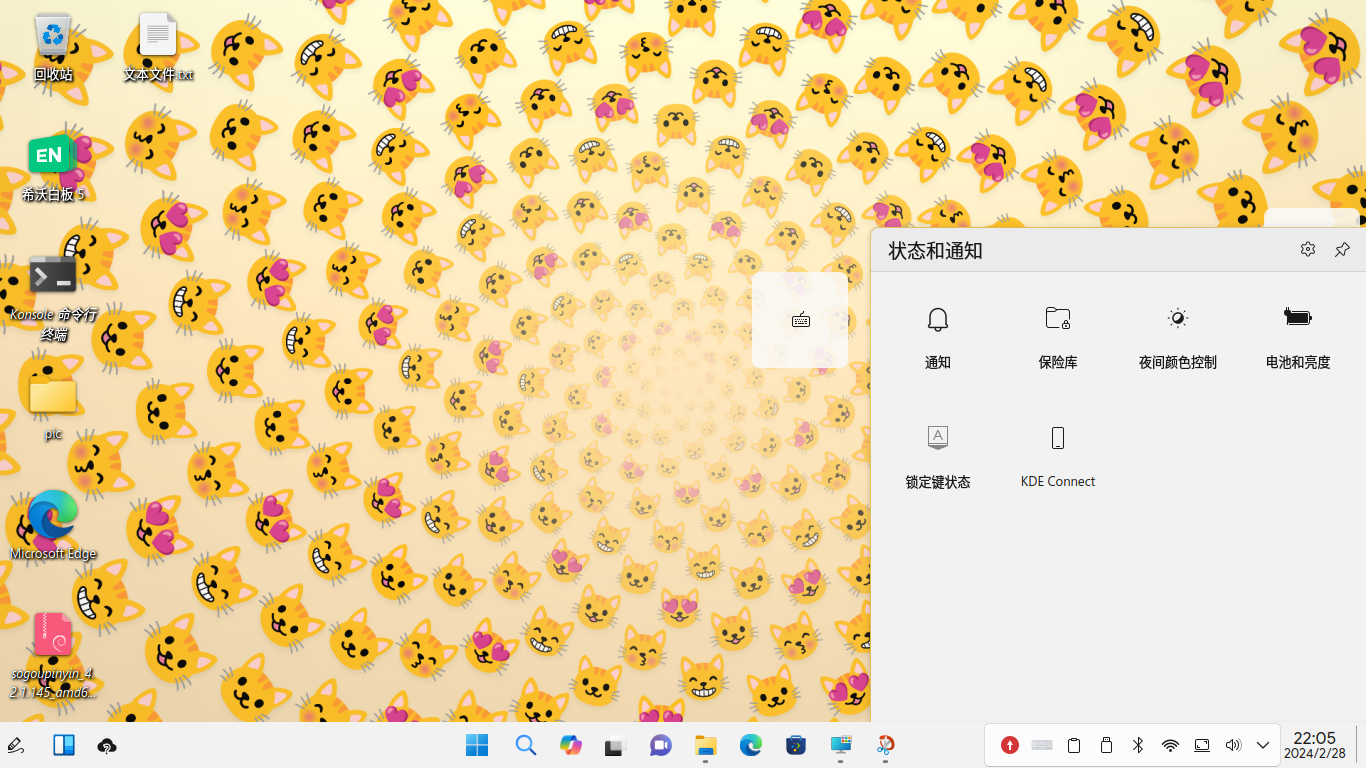Open the status panel settings gear

coord(1308,249)
